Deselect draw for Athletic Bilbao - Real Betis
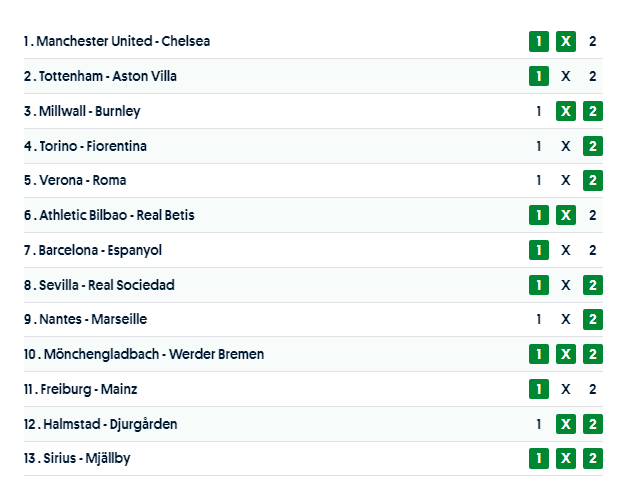 (x=566, y=215)
